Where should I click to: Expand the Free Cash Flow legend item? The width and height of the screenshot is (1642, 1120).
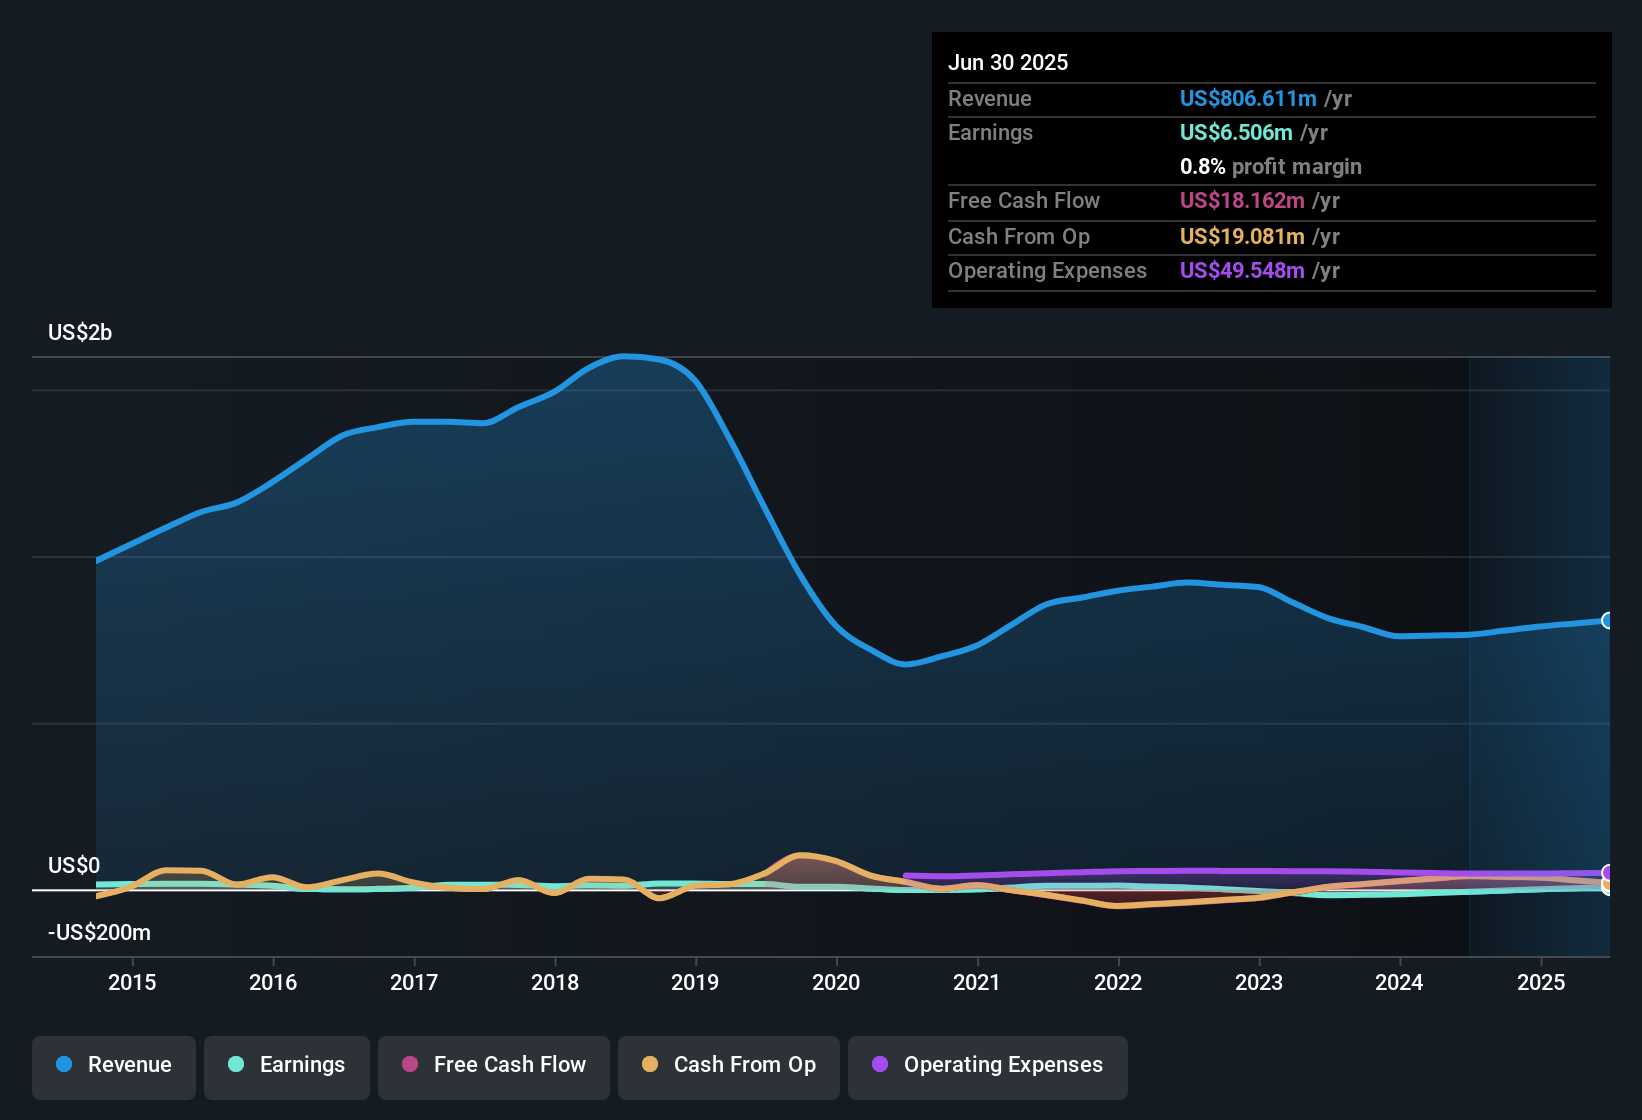pyautogui.click(x=493, y=1065)
